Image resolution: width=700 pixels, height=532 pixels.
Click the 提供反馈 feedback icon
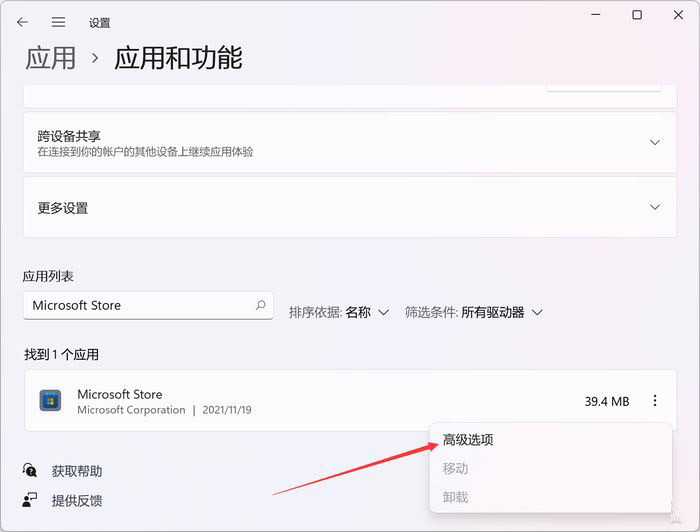29,500
